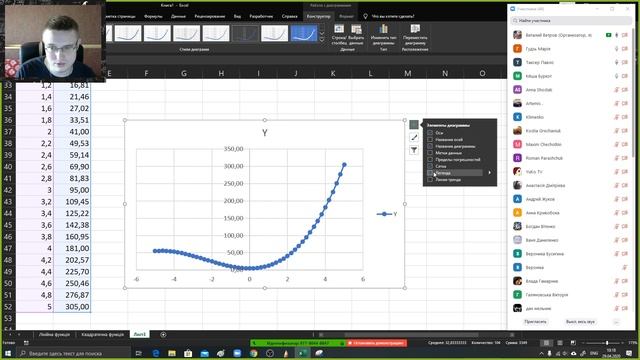640x360 pixels.
Task: Click Строка/столбец switch data icon
Action: pos(339,29)
